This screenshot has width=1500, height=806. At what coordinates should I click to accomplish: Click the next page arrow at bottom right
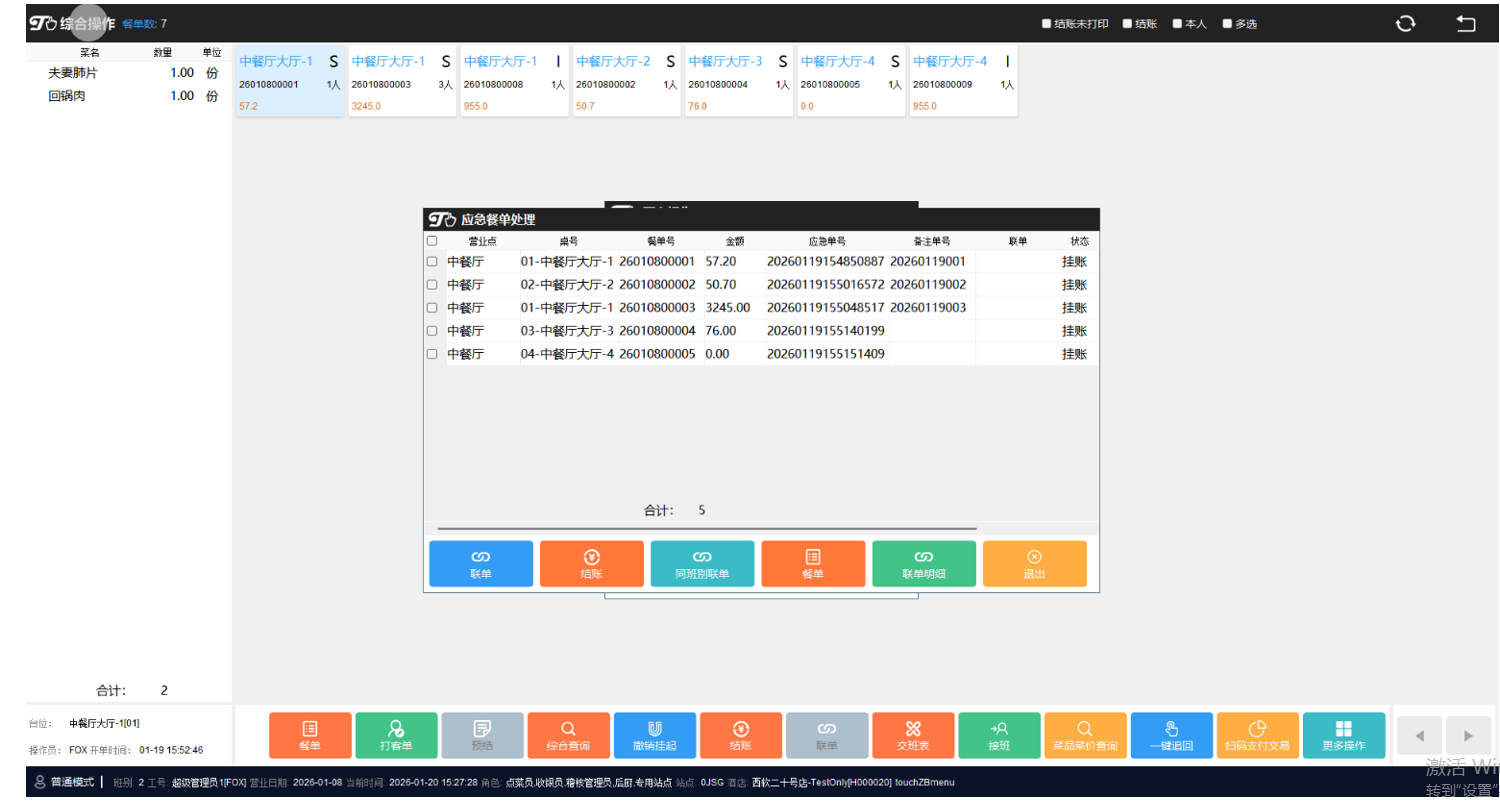1468,735
